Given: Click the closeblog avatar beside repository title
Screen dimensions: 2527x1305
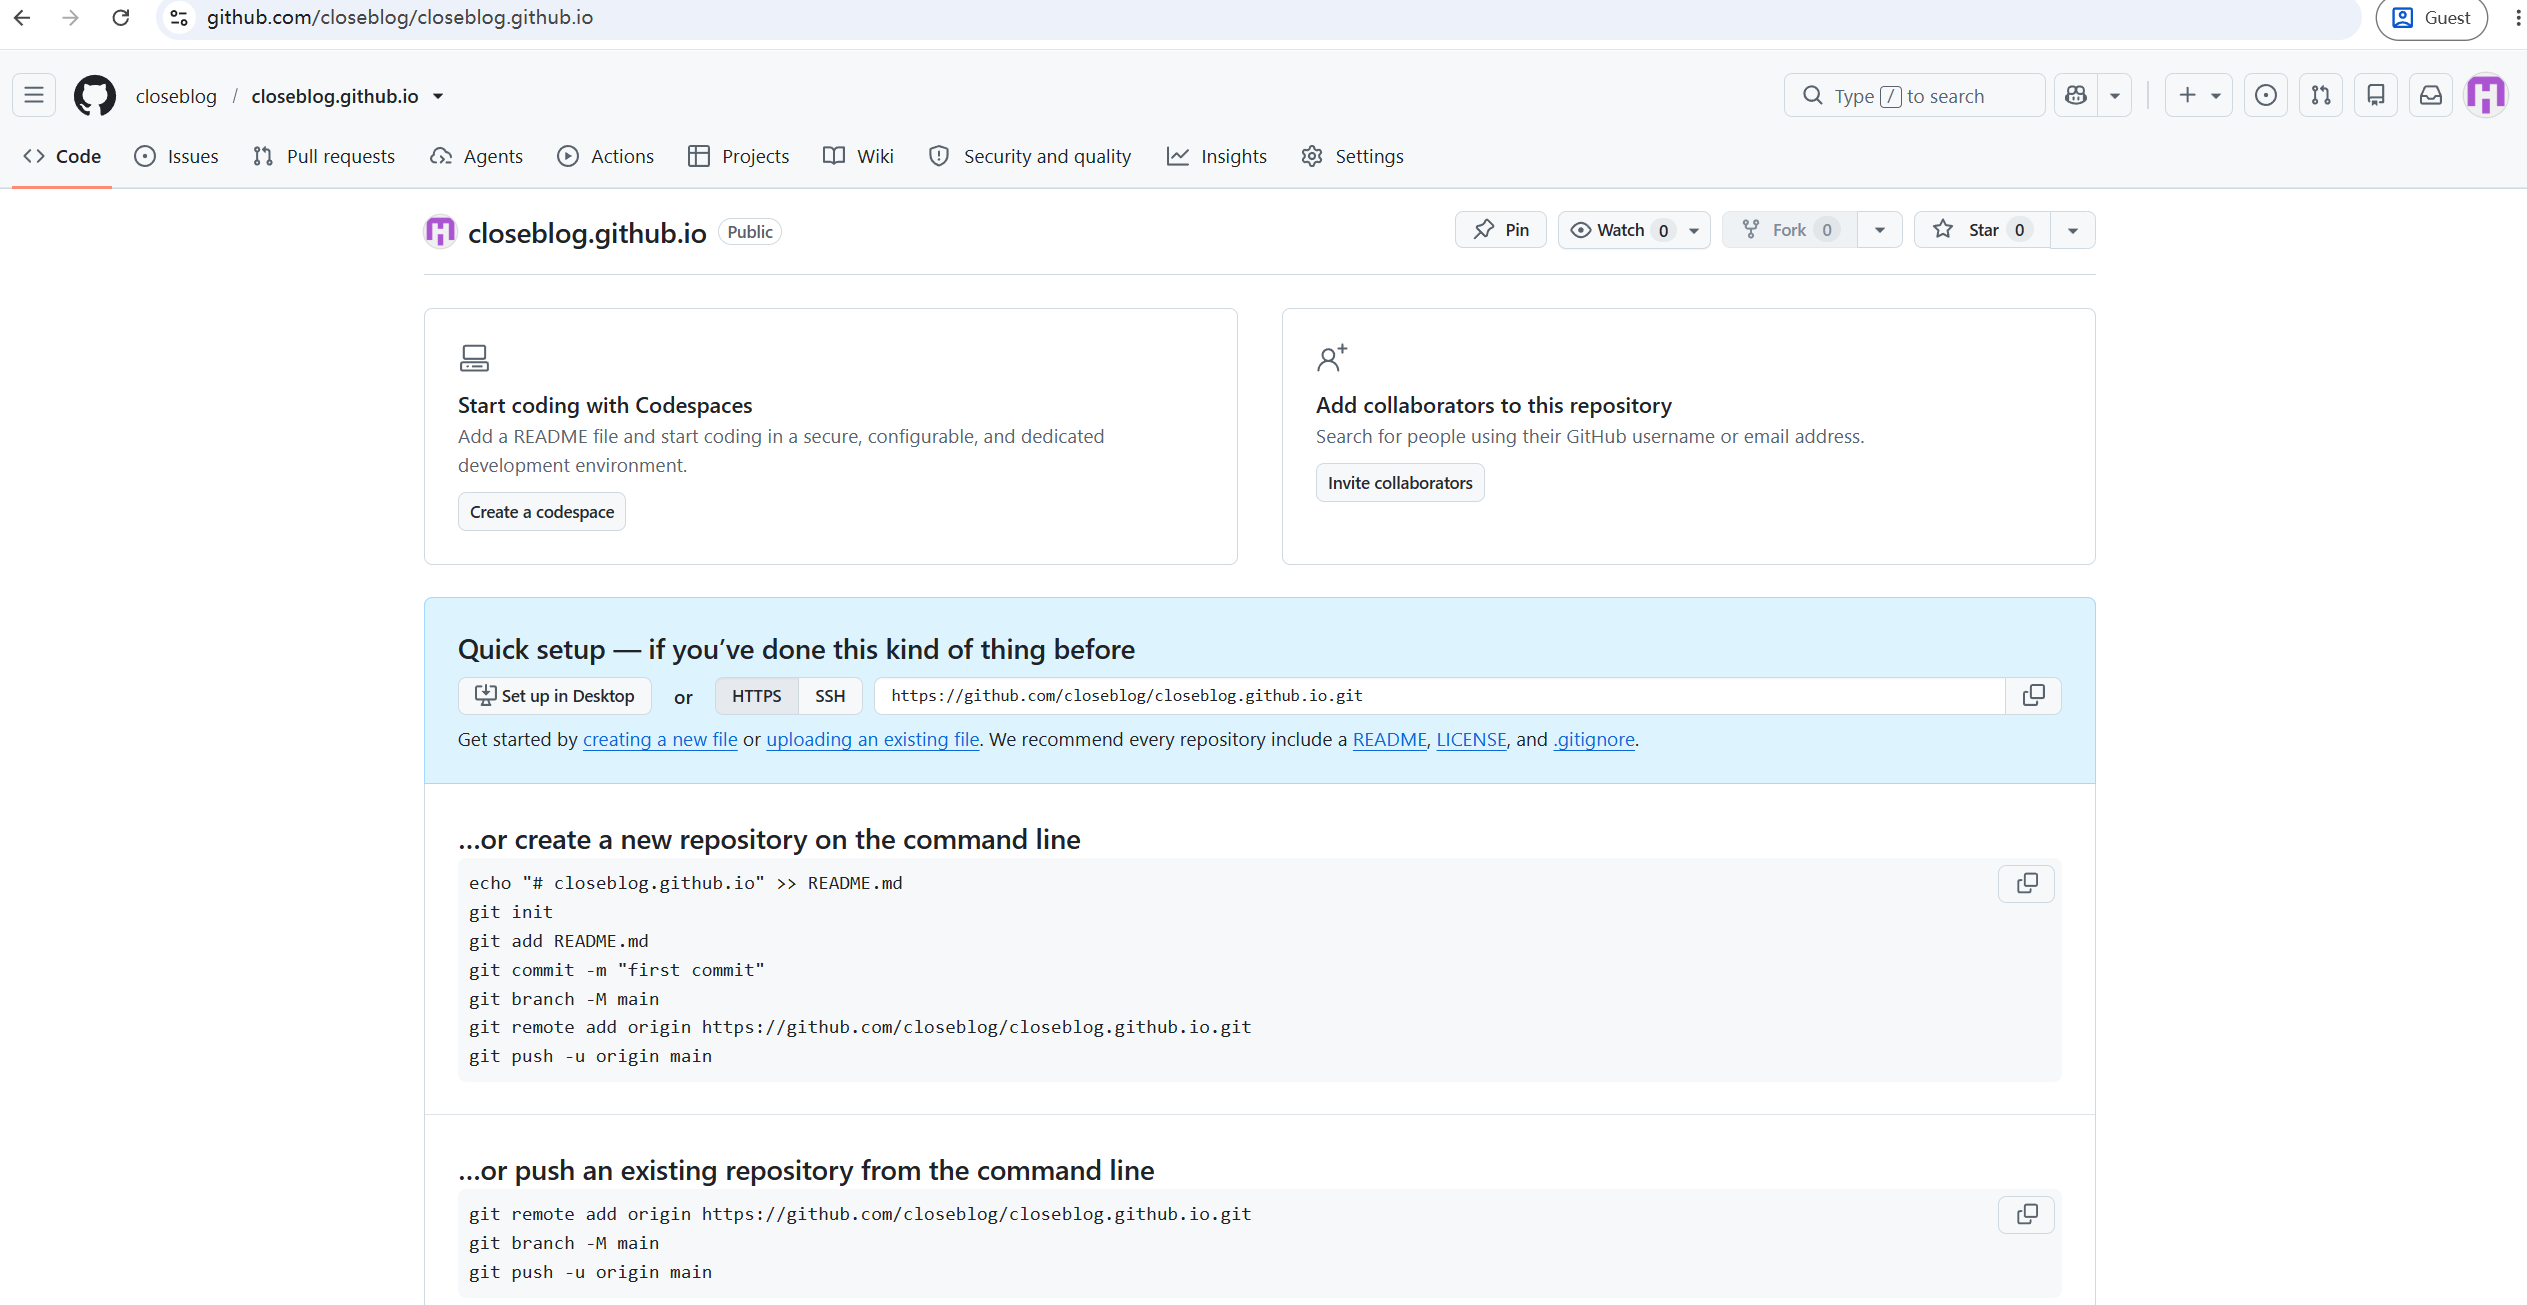Looking at the screenshot, I should tap(440, 232).
